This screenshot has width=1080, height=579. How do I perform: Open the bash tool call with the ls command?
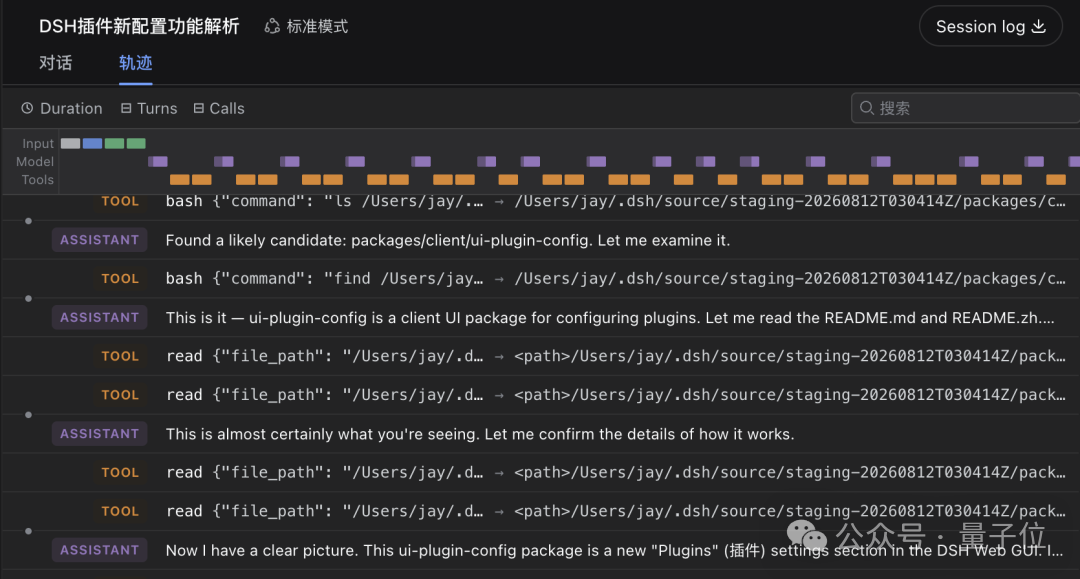coord(540,202)
